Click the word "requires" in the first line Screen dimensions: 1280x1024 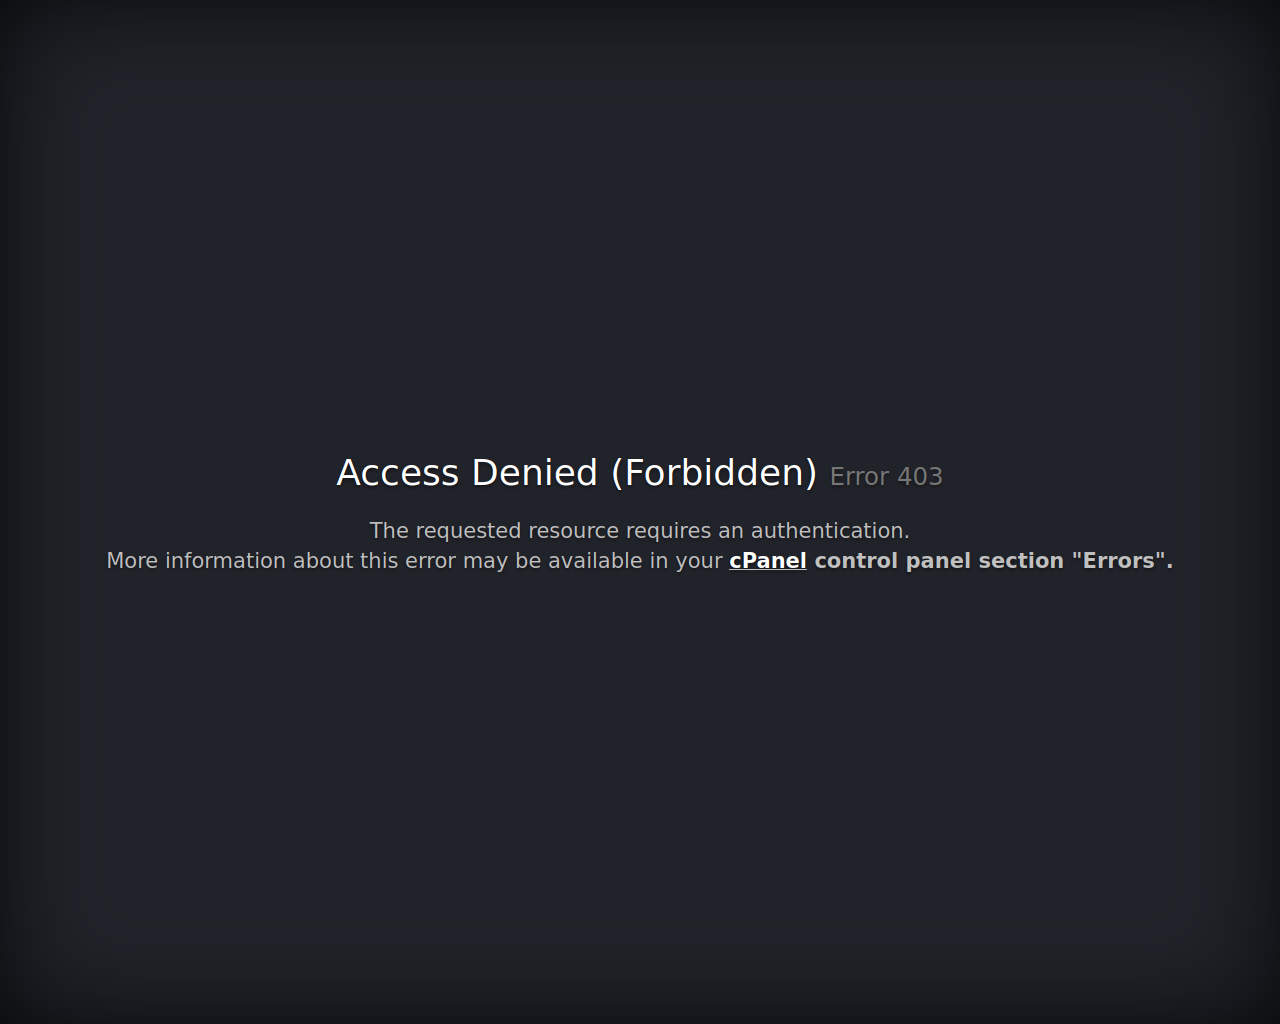tap(668, 531)
